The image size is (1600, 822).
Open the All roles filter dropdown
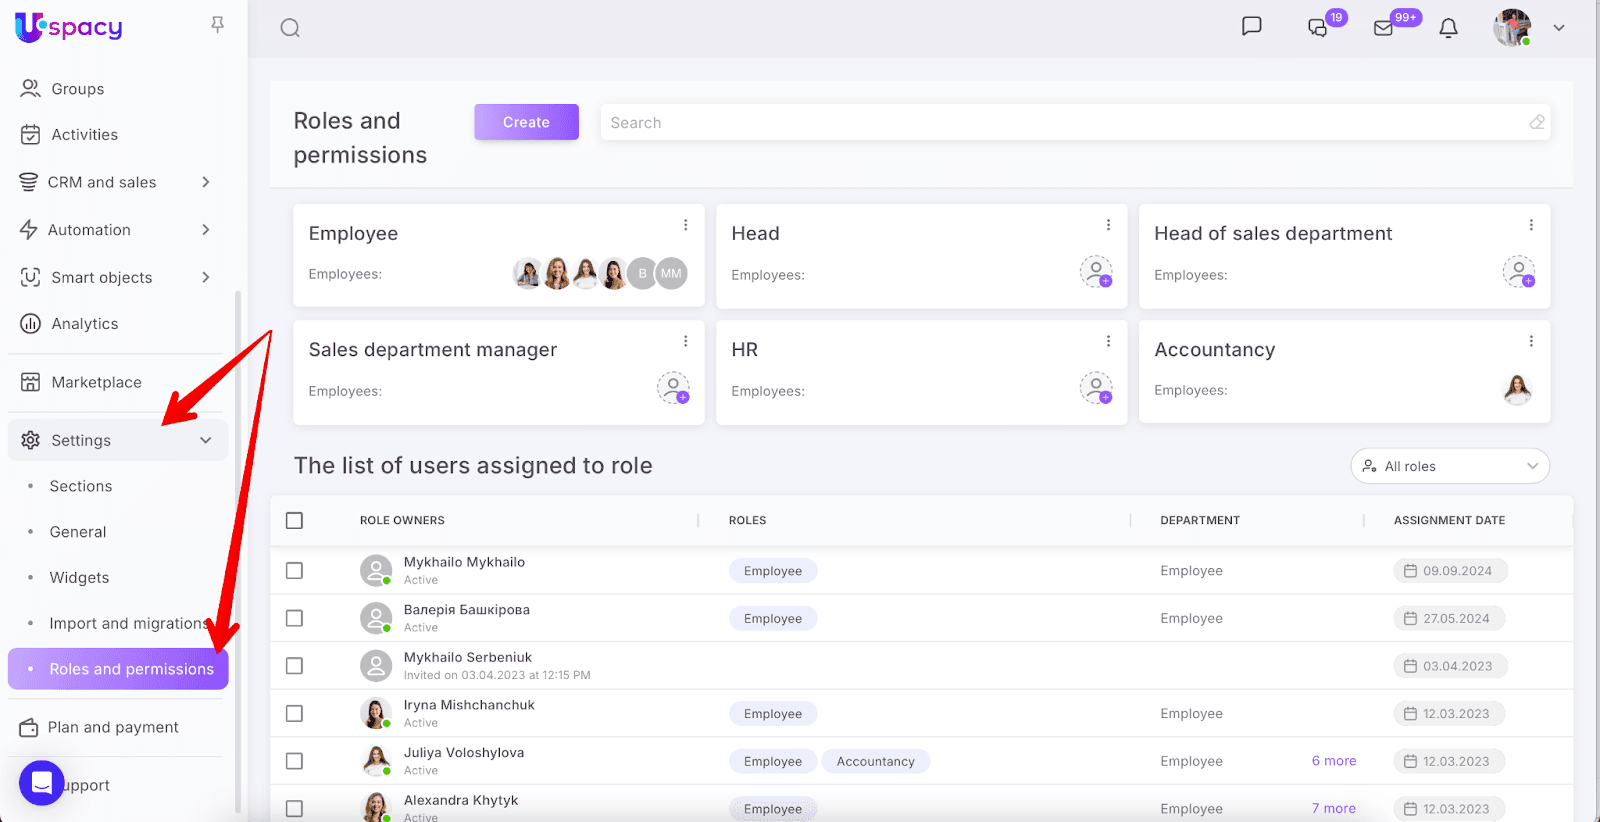tap(1449, 466)
